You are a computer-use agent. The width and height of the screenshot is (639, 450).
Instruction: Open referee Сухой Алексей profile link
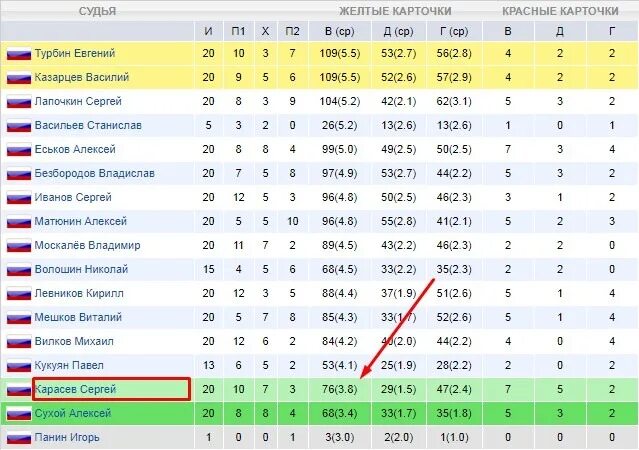(71, 413)
